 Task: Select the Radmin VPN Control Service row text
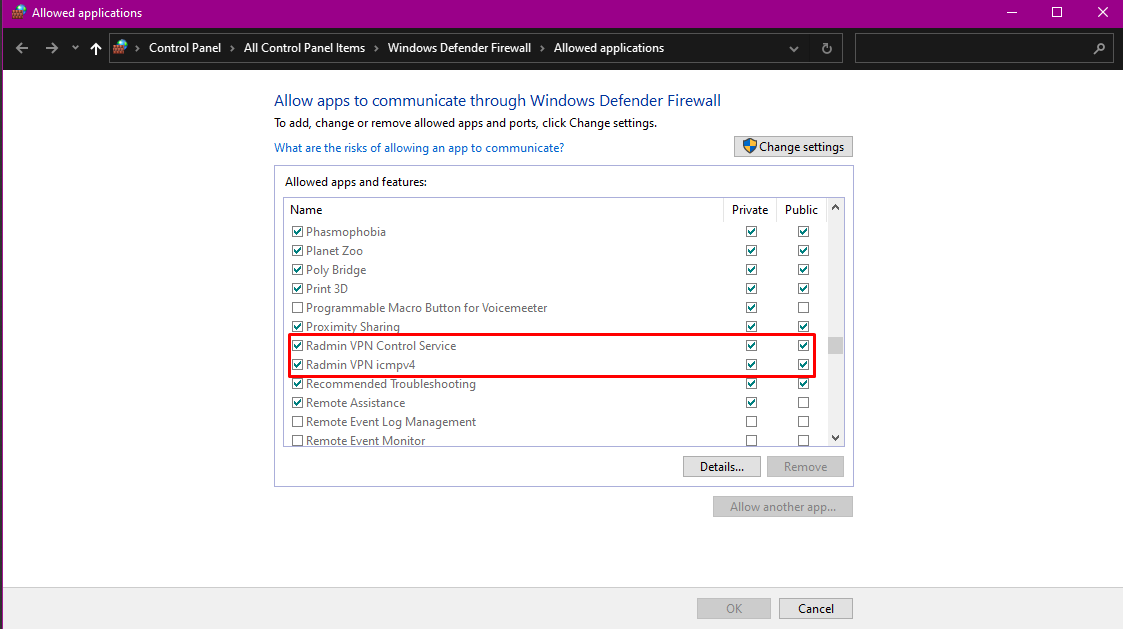coord(381,345)
